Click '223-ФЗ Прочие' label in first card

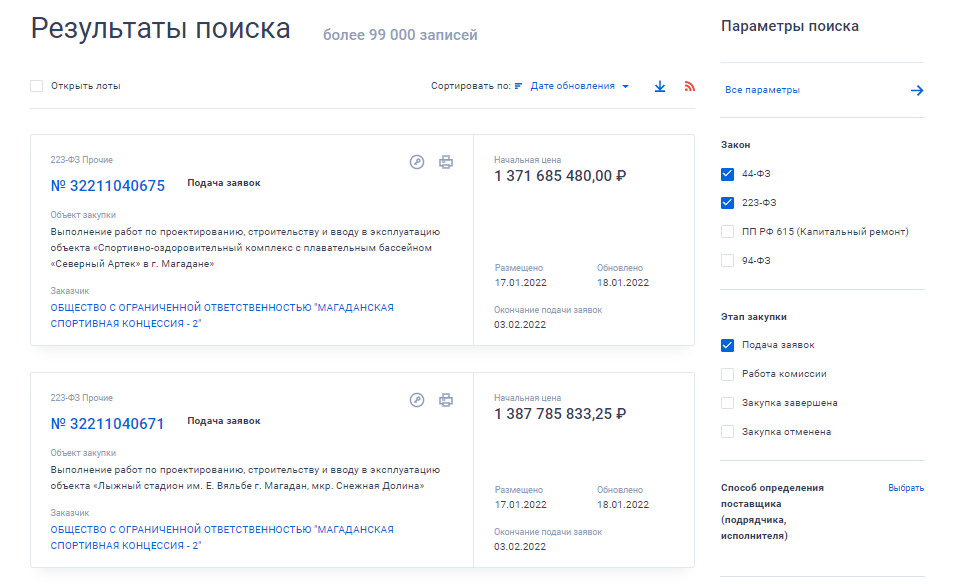[82, 160]
